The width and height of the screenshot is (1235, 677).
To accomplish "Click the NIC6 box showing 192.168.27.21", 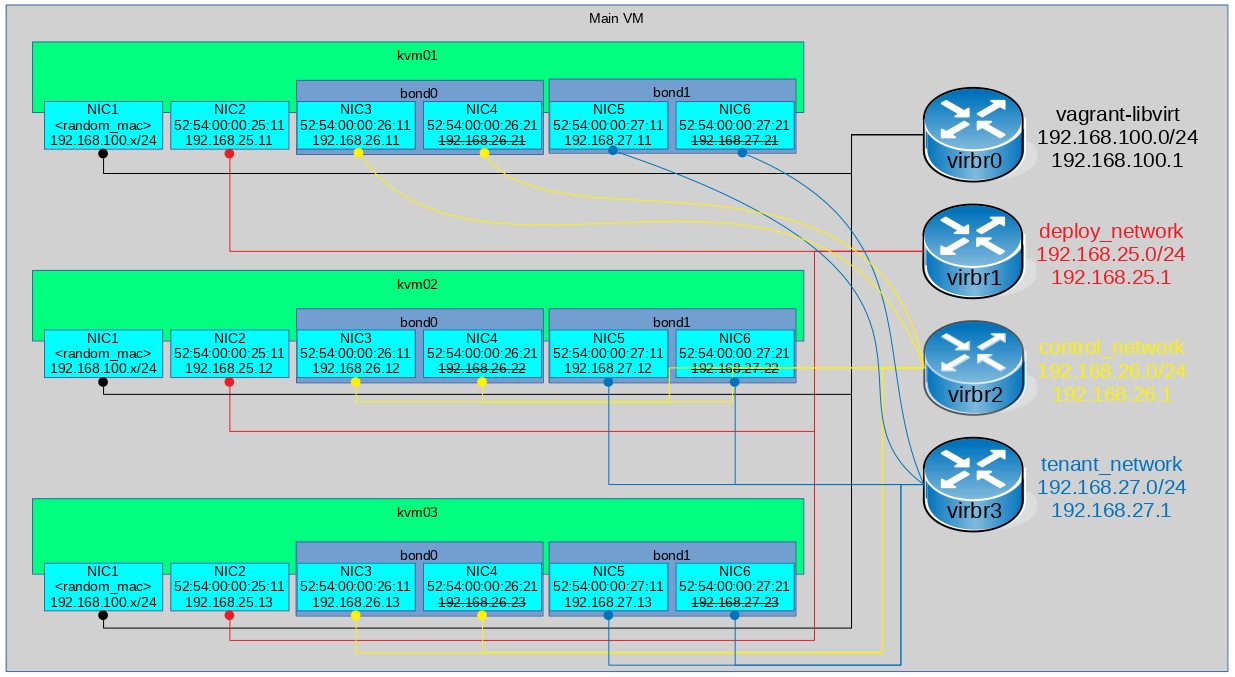I will click(735, 125).
